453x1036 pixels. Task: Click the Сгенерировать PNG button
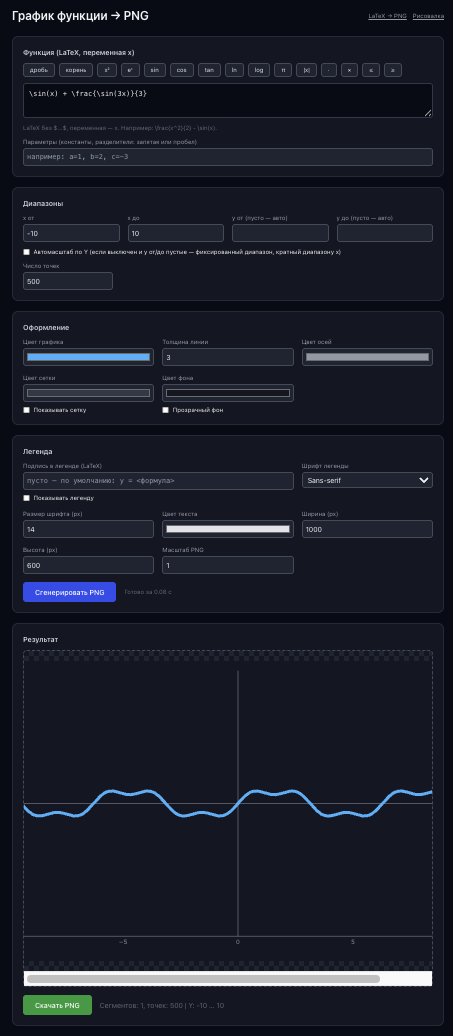point(69,592)
